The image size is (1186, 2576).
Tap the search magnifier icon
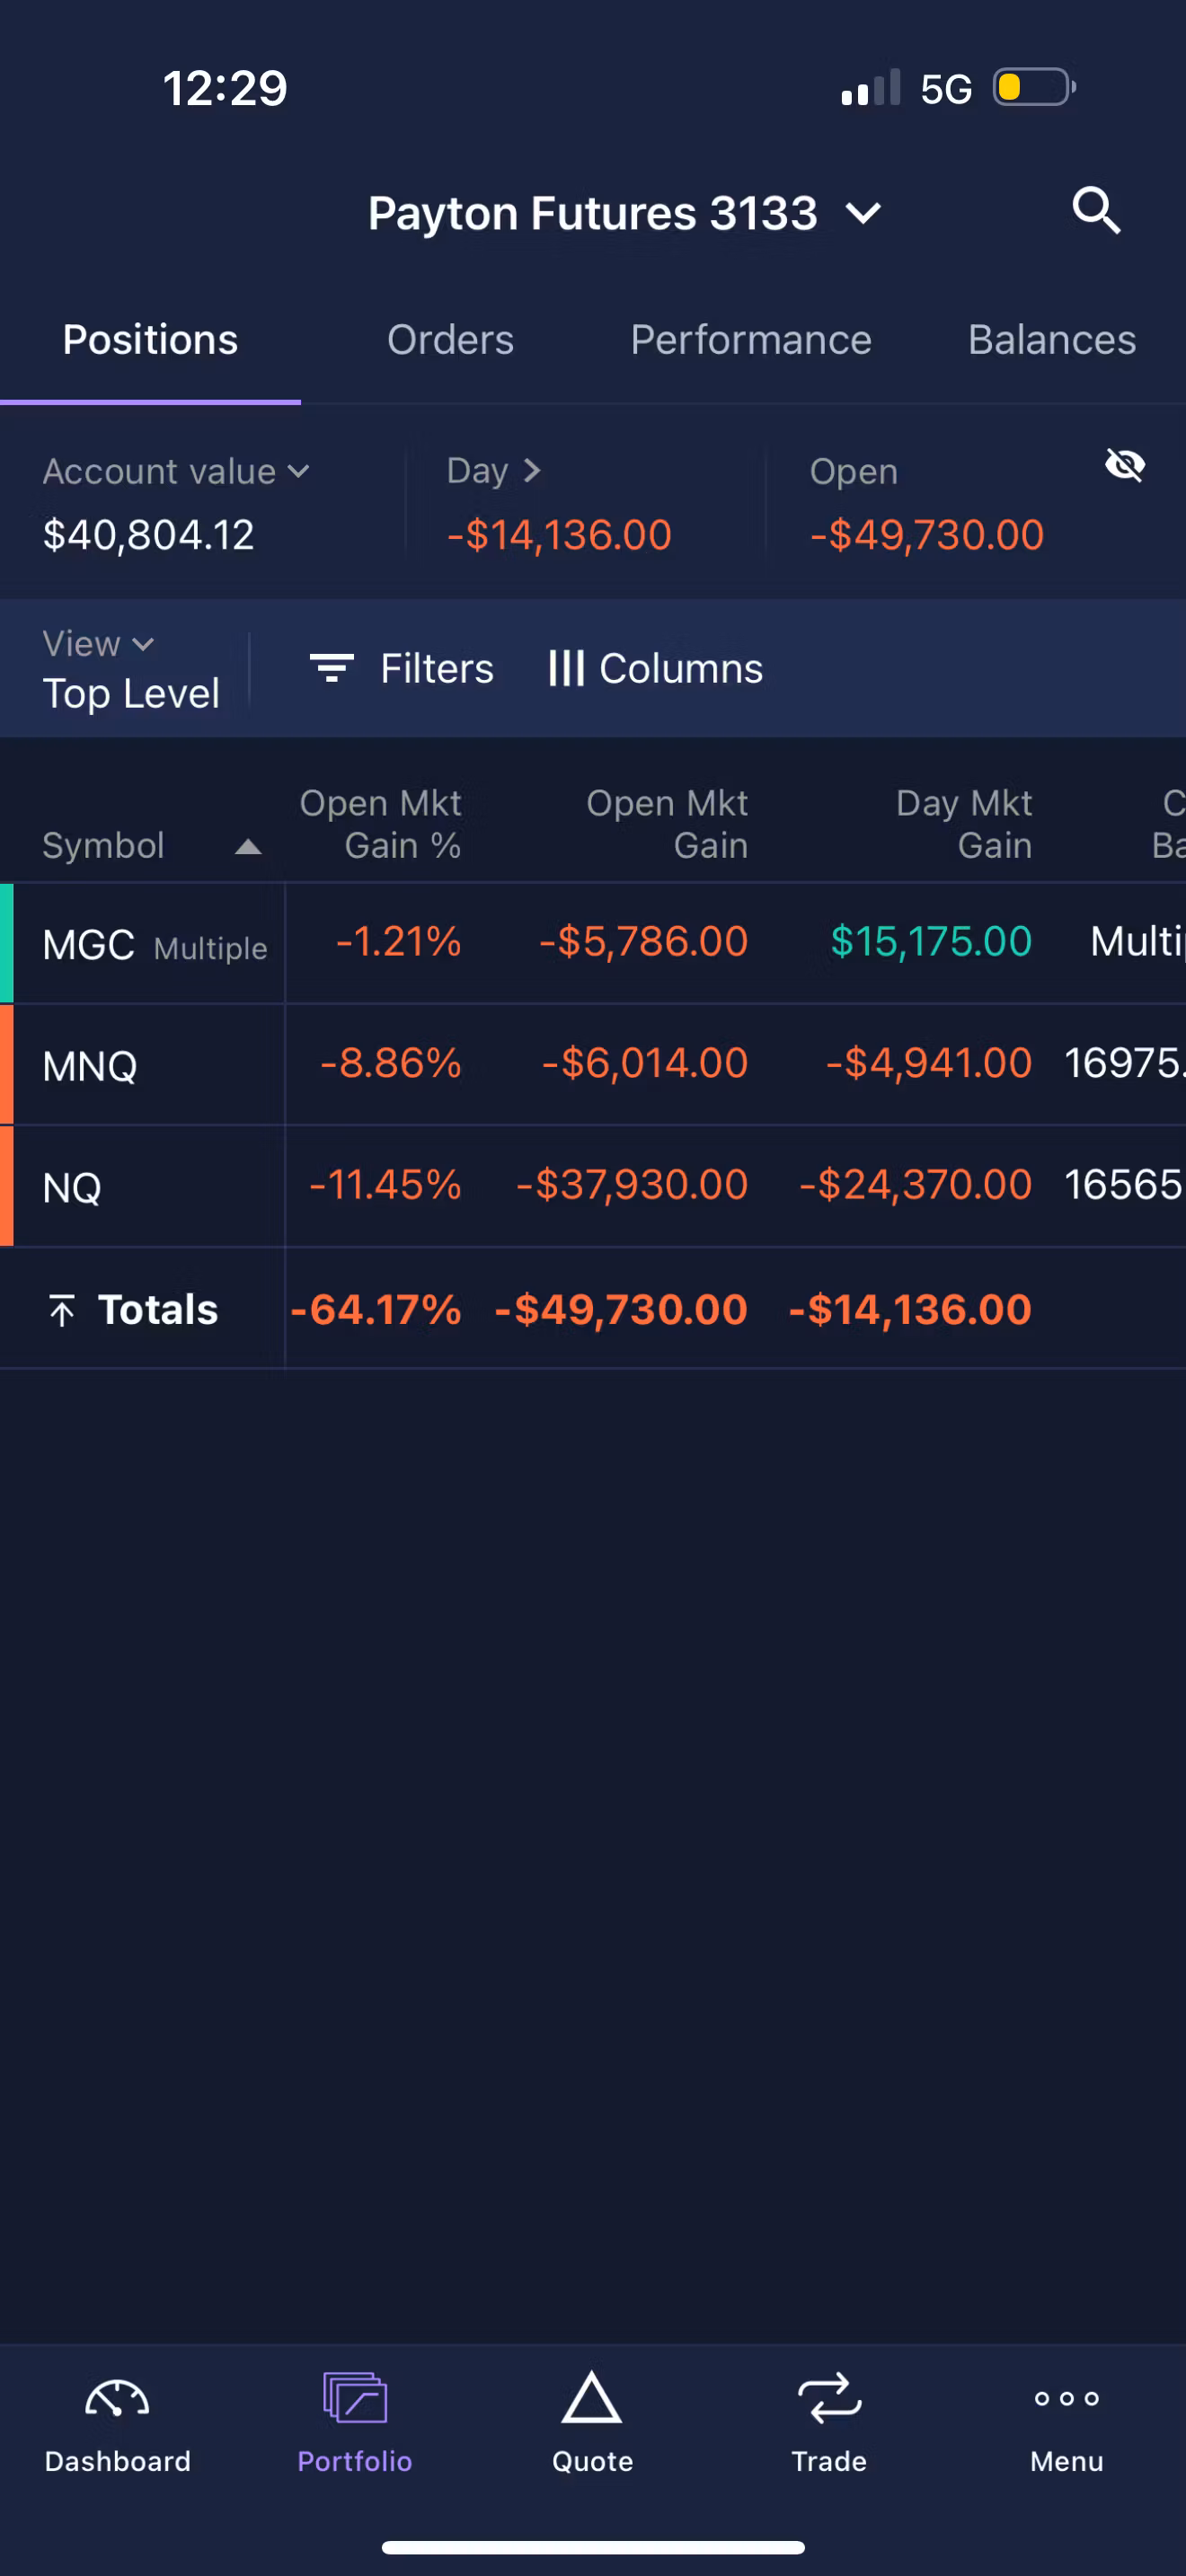click(1096, 211)
